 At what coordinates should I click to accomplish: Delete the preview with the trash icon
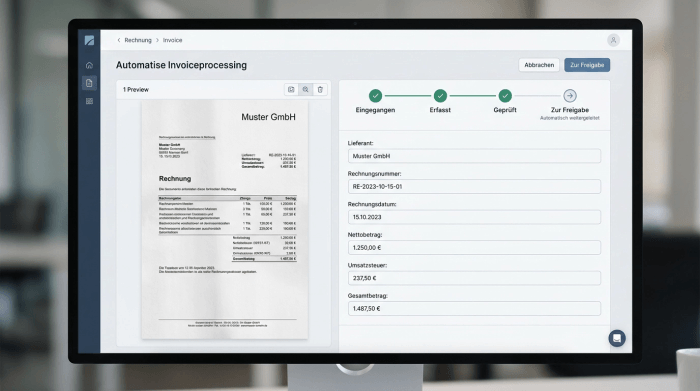tap(320, 89)
